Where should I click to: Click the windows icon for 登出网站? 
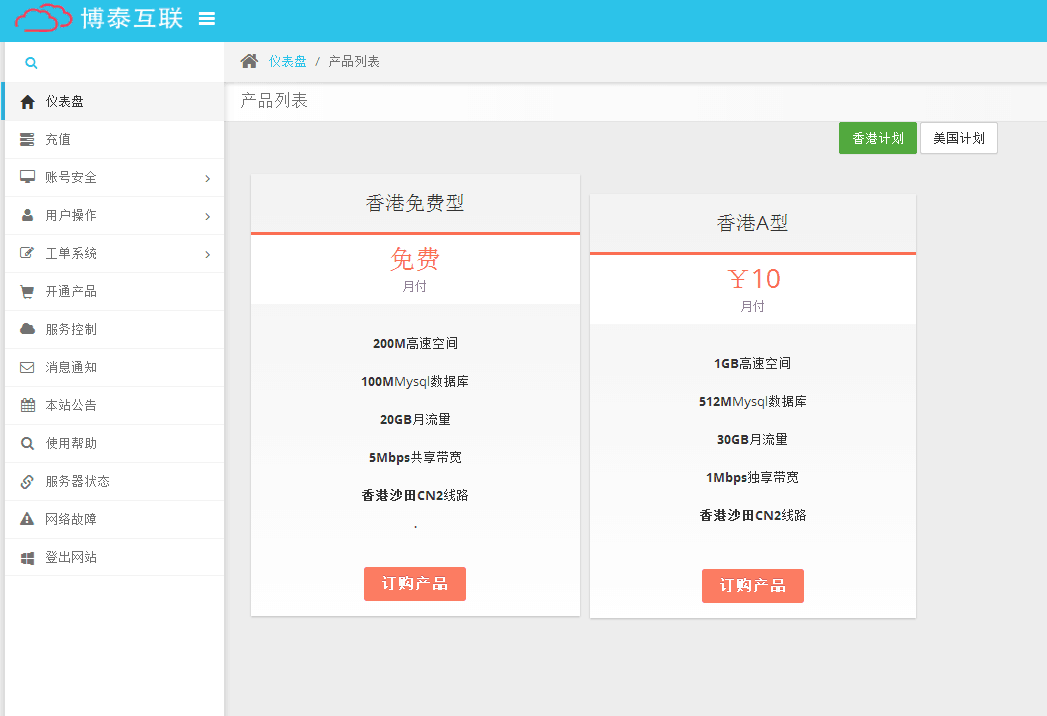(27, 558)
